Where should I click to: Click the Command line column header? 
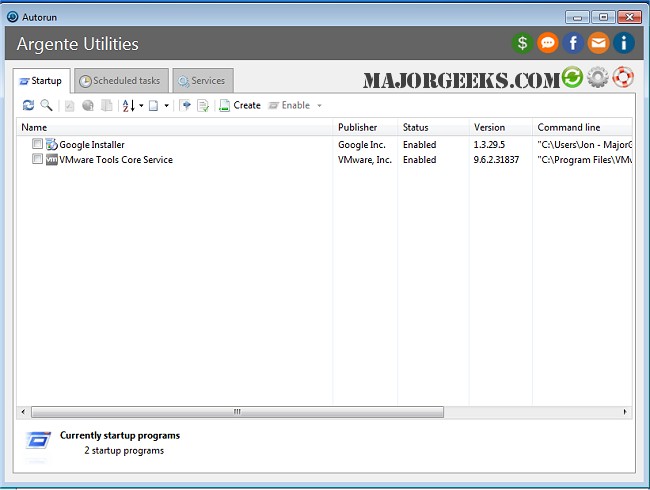pos(582,127)
